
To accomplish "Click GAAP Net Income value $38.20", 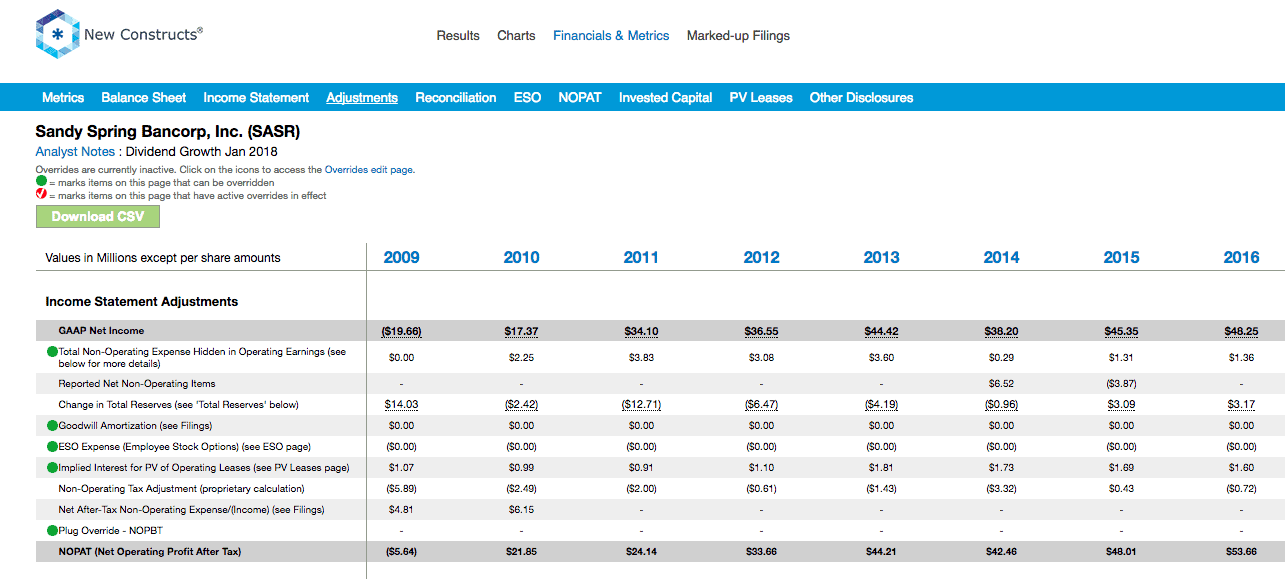I will [1001, 331].
